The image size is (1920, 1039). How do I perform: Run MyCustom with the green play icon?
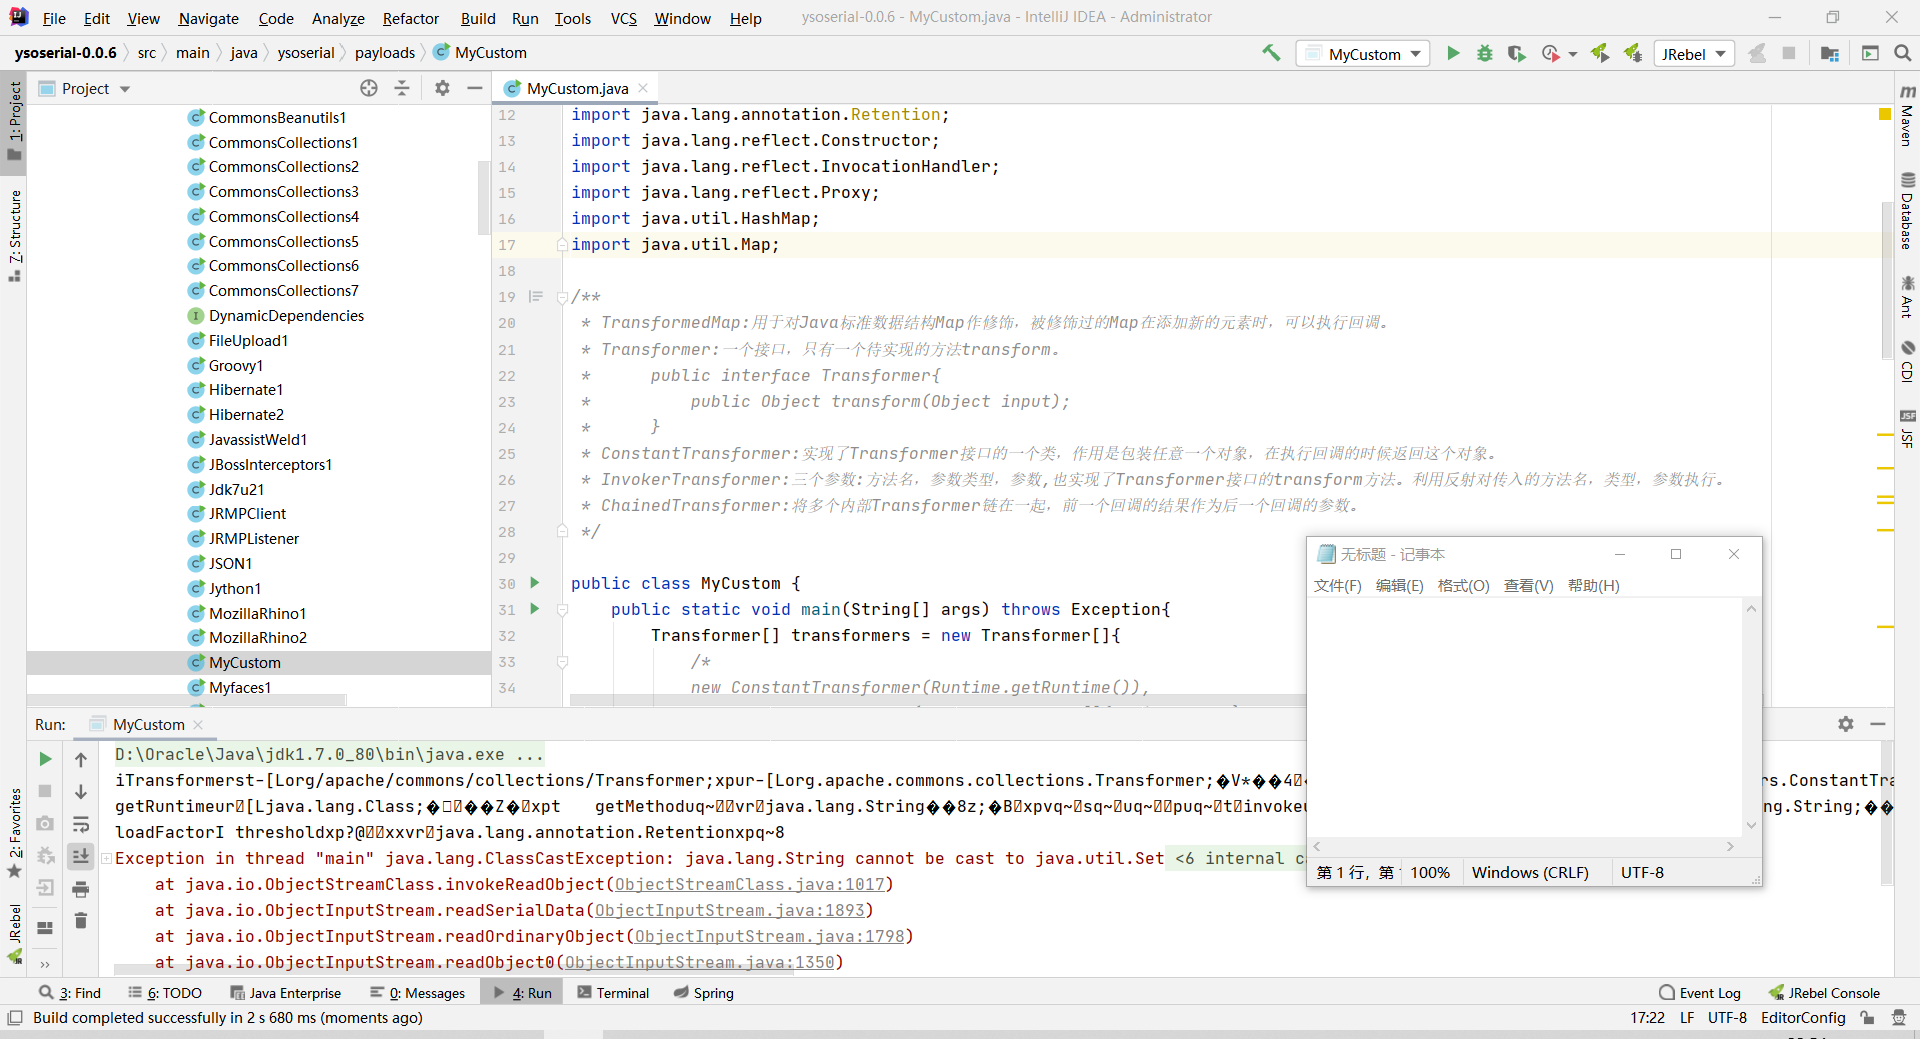pos(1453,53)
